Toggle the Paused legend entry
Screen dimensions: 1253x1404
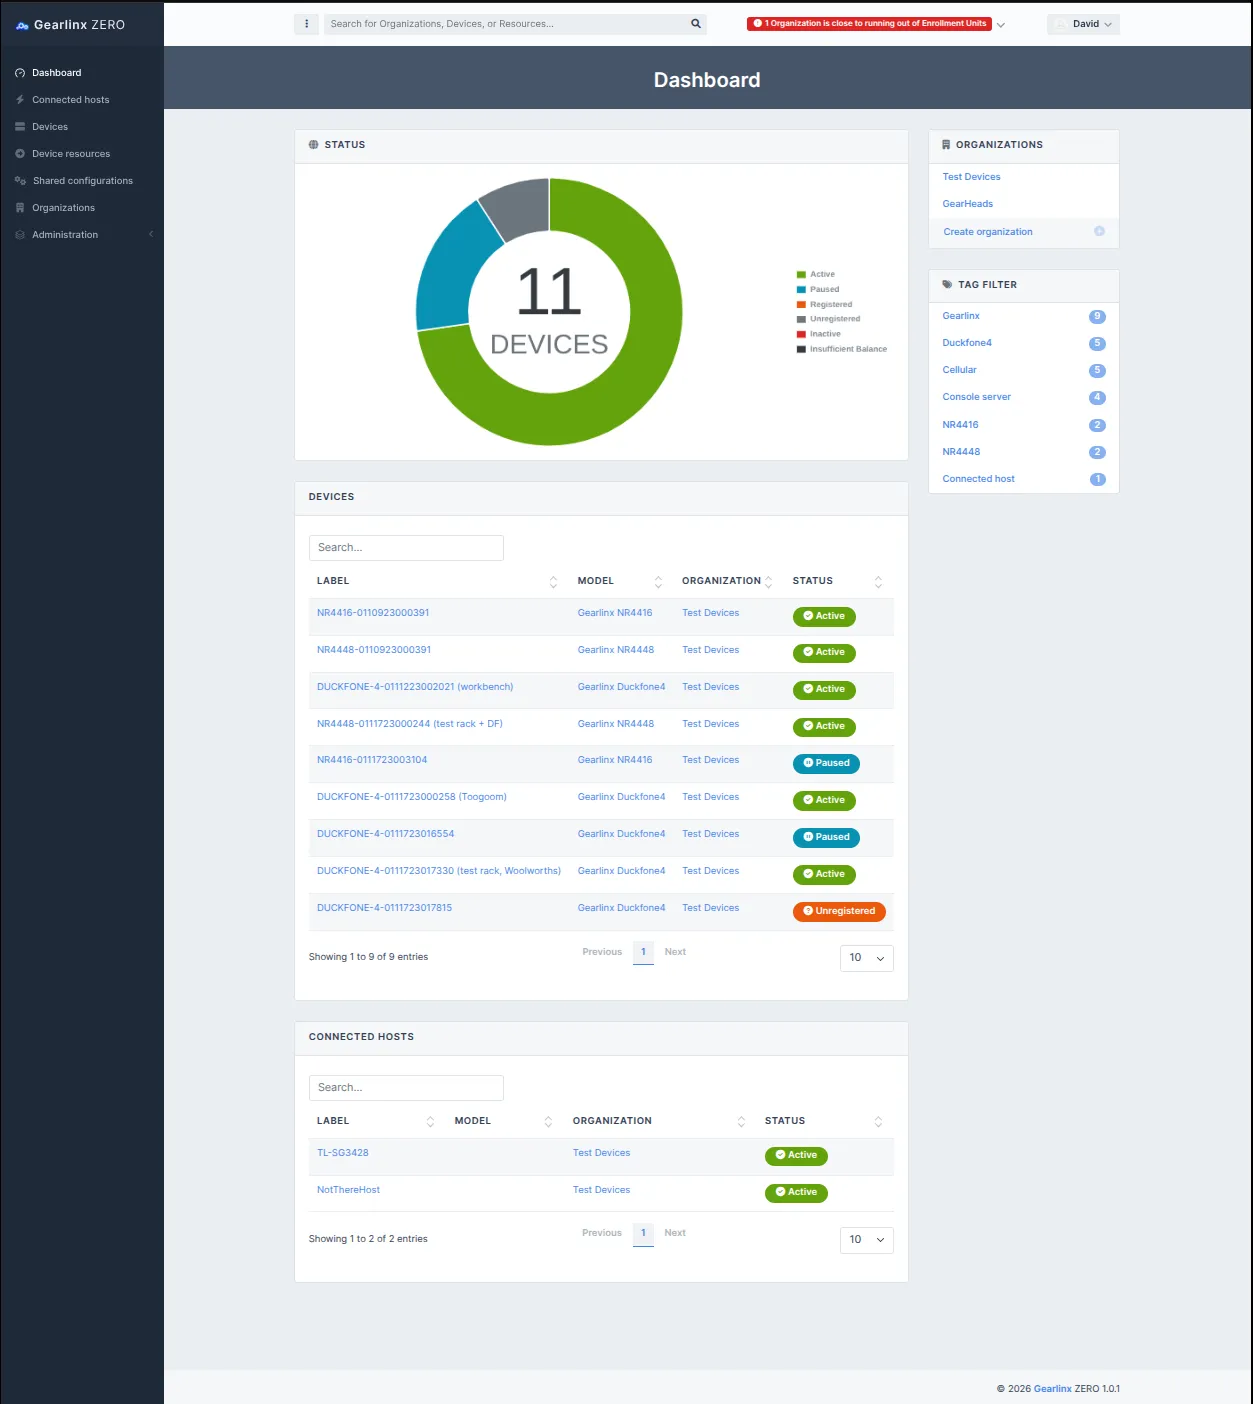coord(818,289)
